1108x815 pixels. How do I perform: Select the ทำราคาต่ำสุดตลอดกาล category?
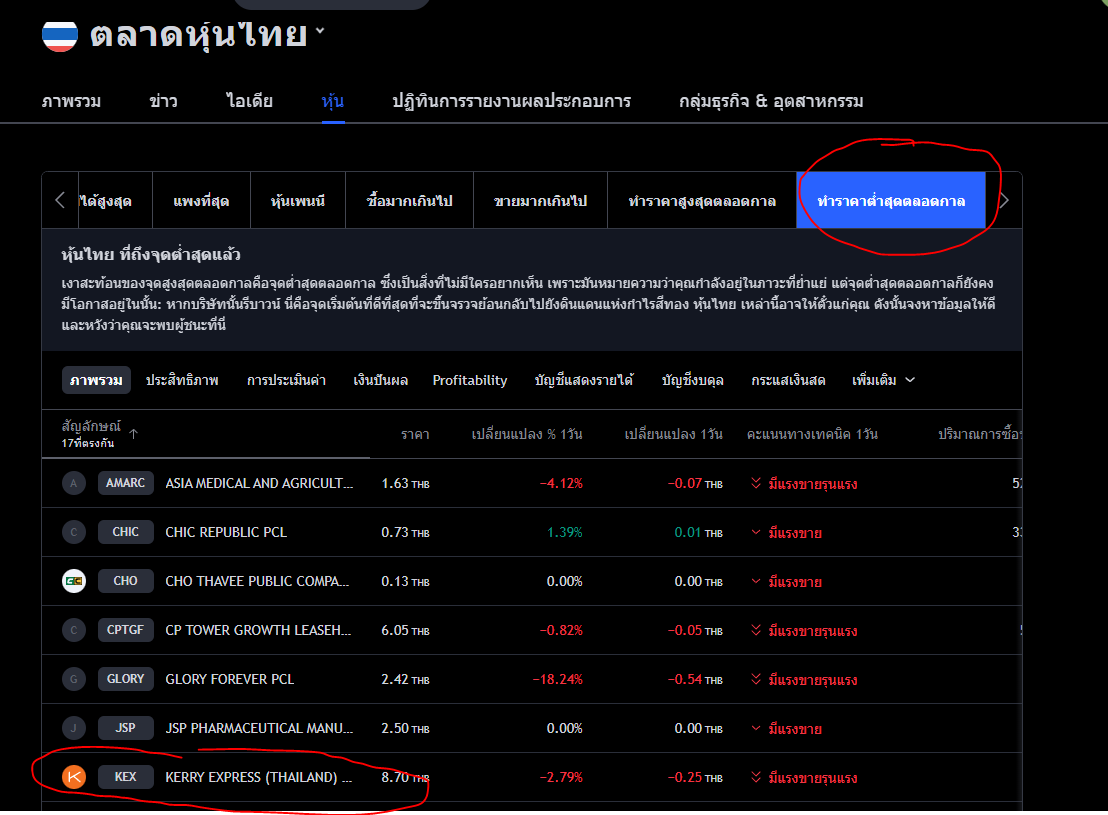(891, 201)
